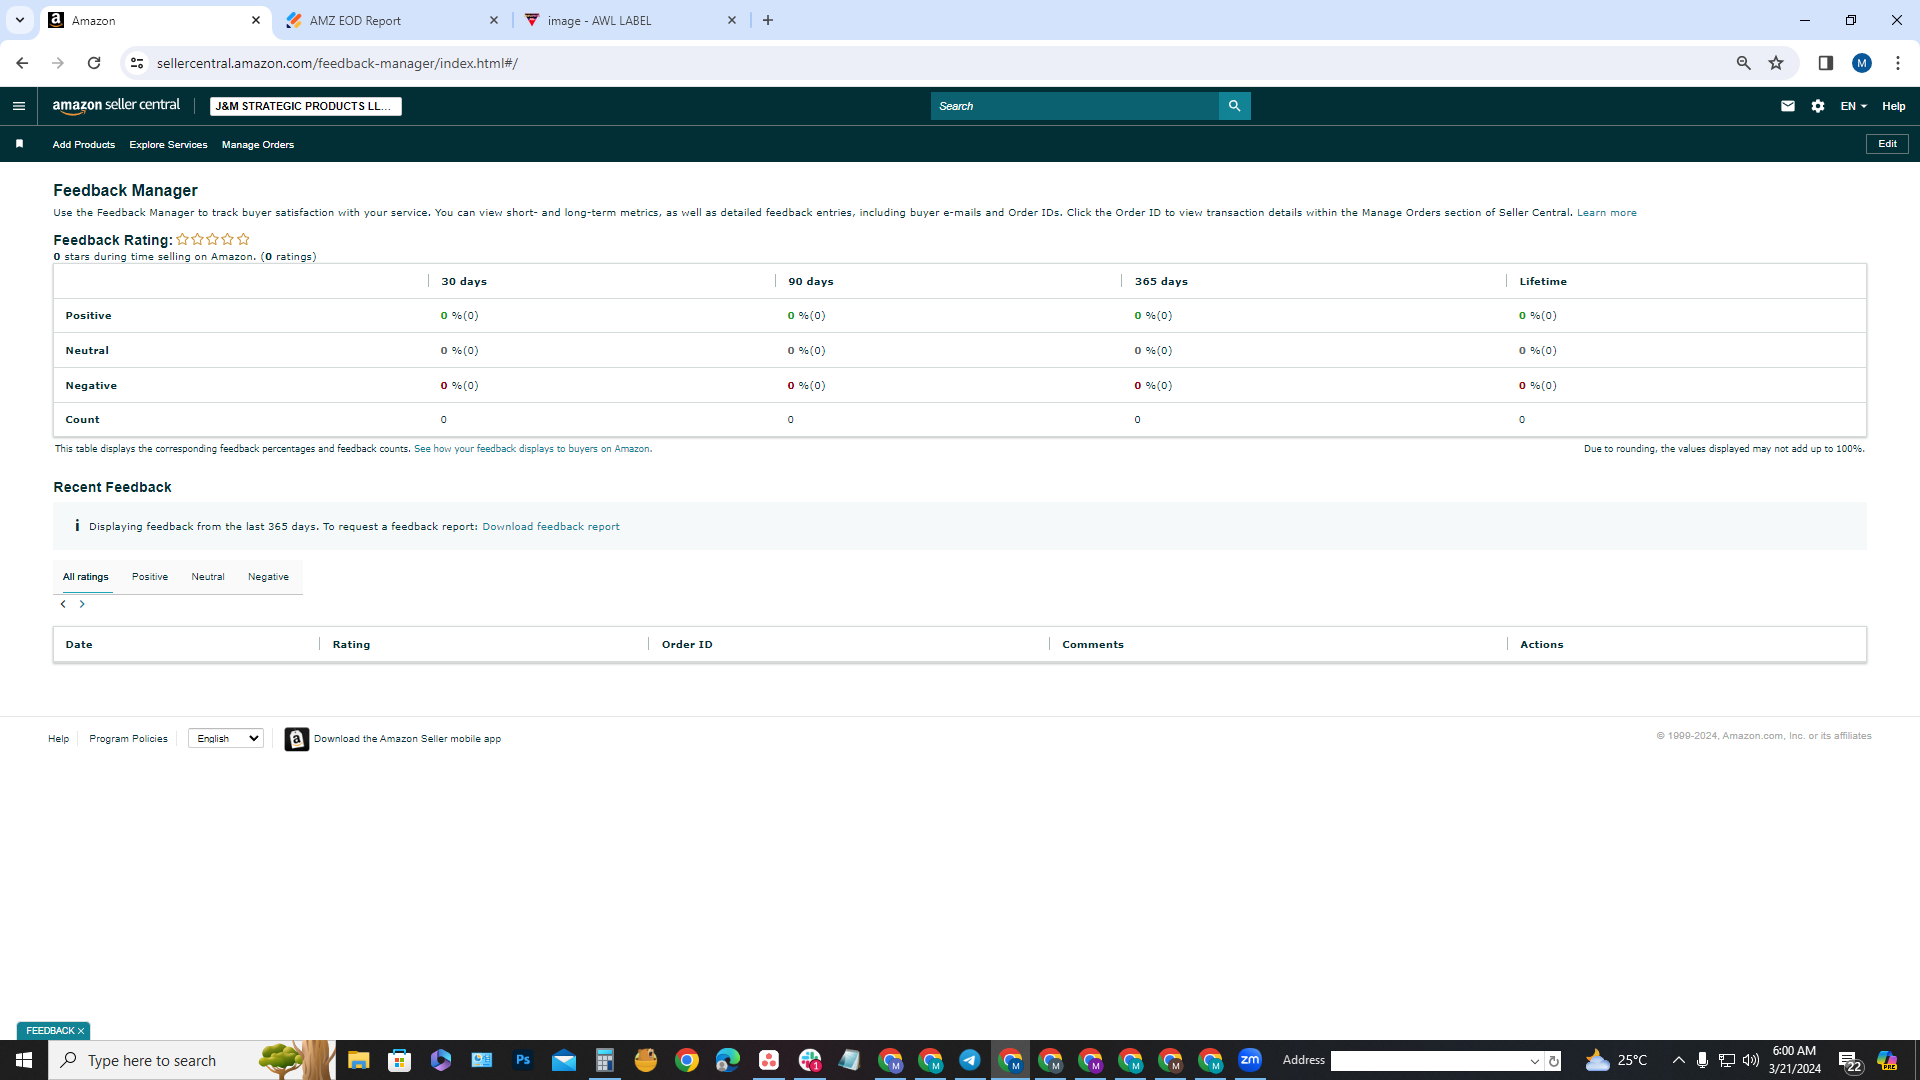Screen dimensions: 1920x1080
Task: Open Manage Orders in the favorites bar
Action: (x=258, y=145)
